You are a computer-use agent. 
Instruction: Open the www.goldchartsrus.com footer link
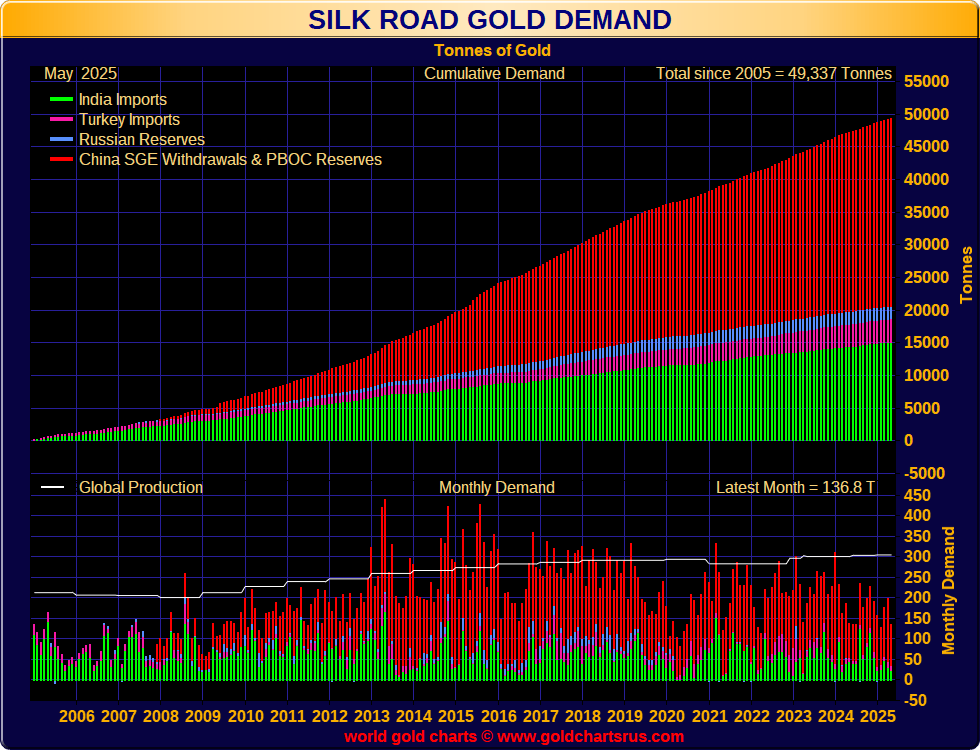[x=591, y=737]
